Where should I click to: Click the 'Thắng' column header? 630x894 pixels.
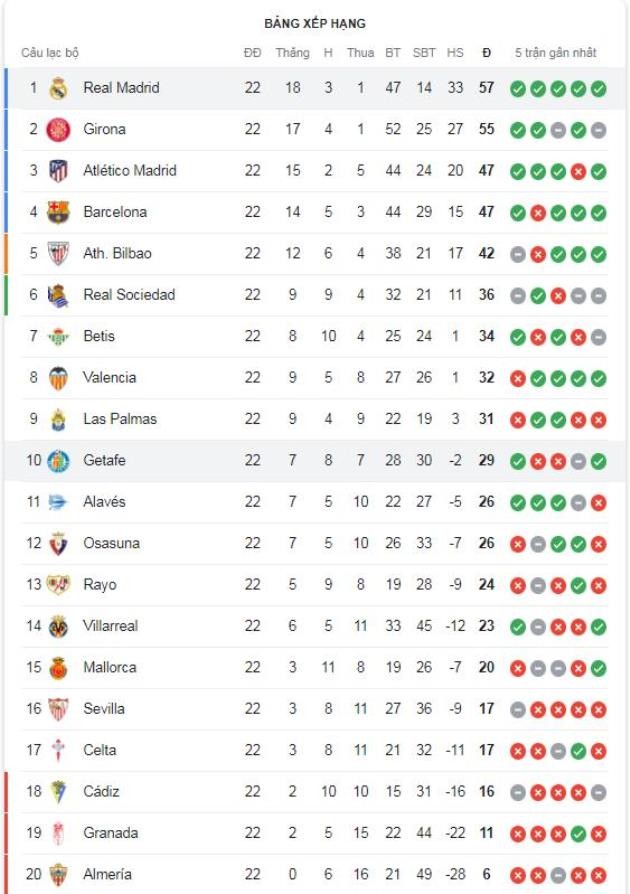[293, 53]
